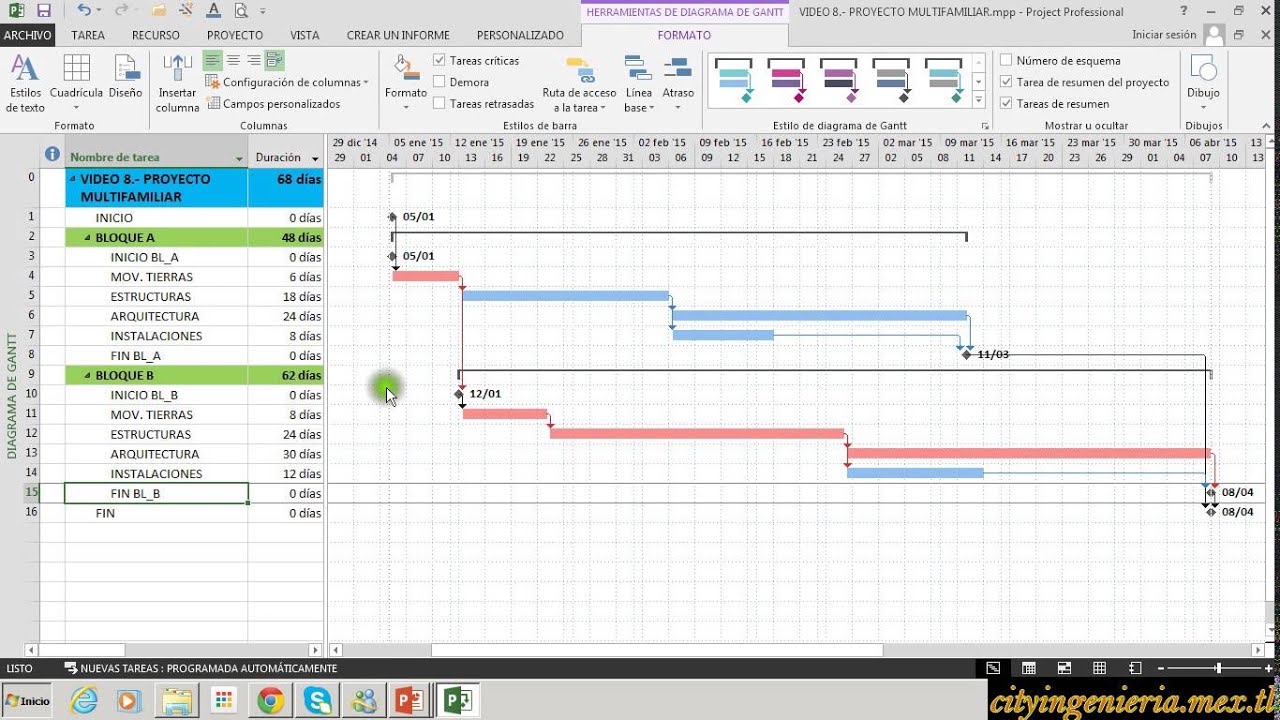
Task: Enable Número de esquema checkbox
Action: (x=1006, y=60)
